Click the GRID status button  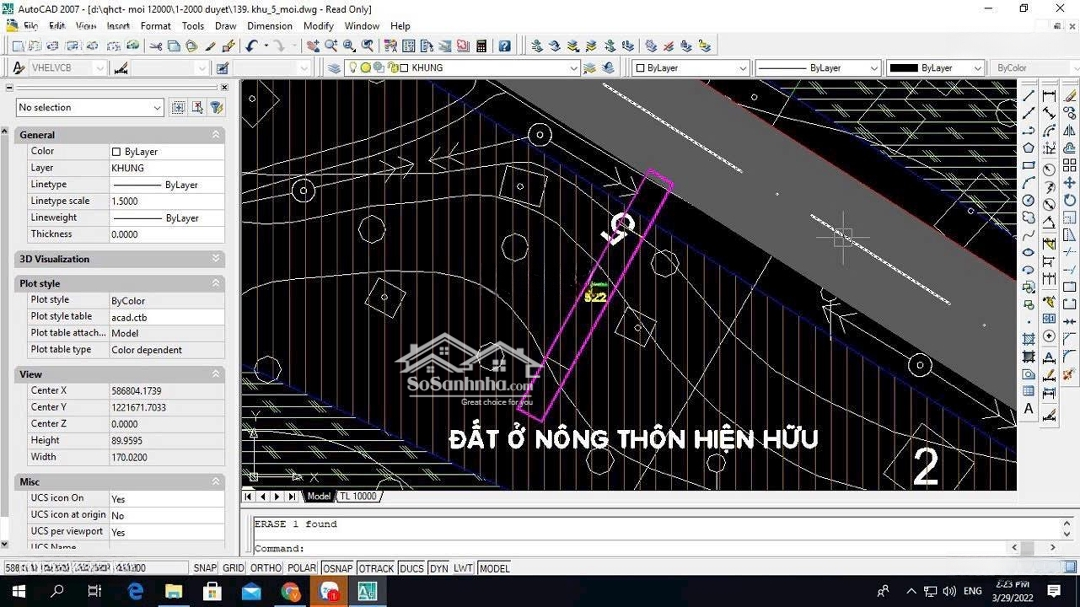click(x=233, y=568)
